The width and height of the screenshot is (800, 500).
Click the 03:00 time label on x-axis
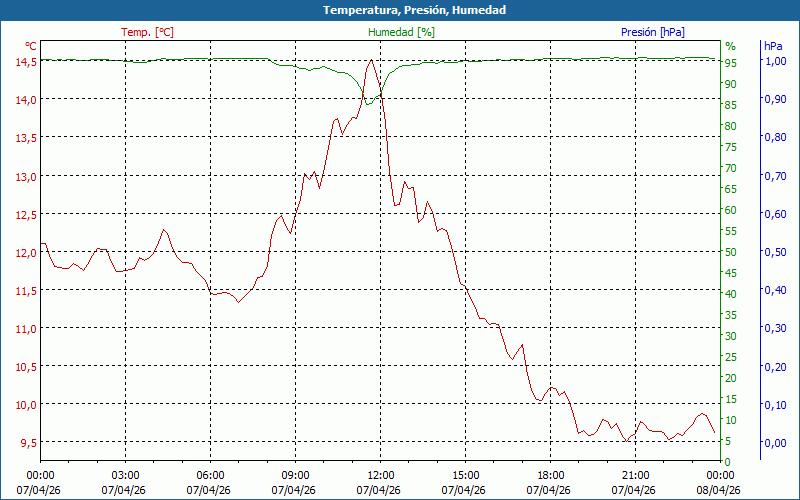pyautogui.click(x=125, y=475)
